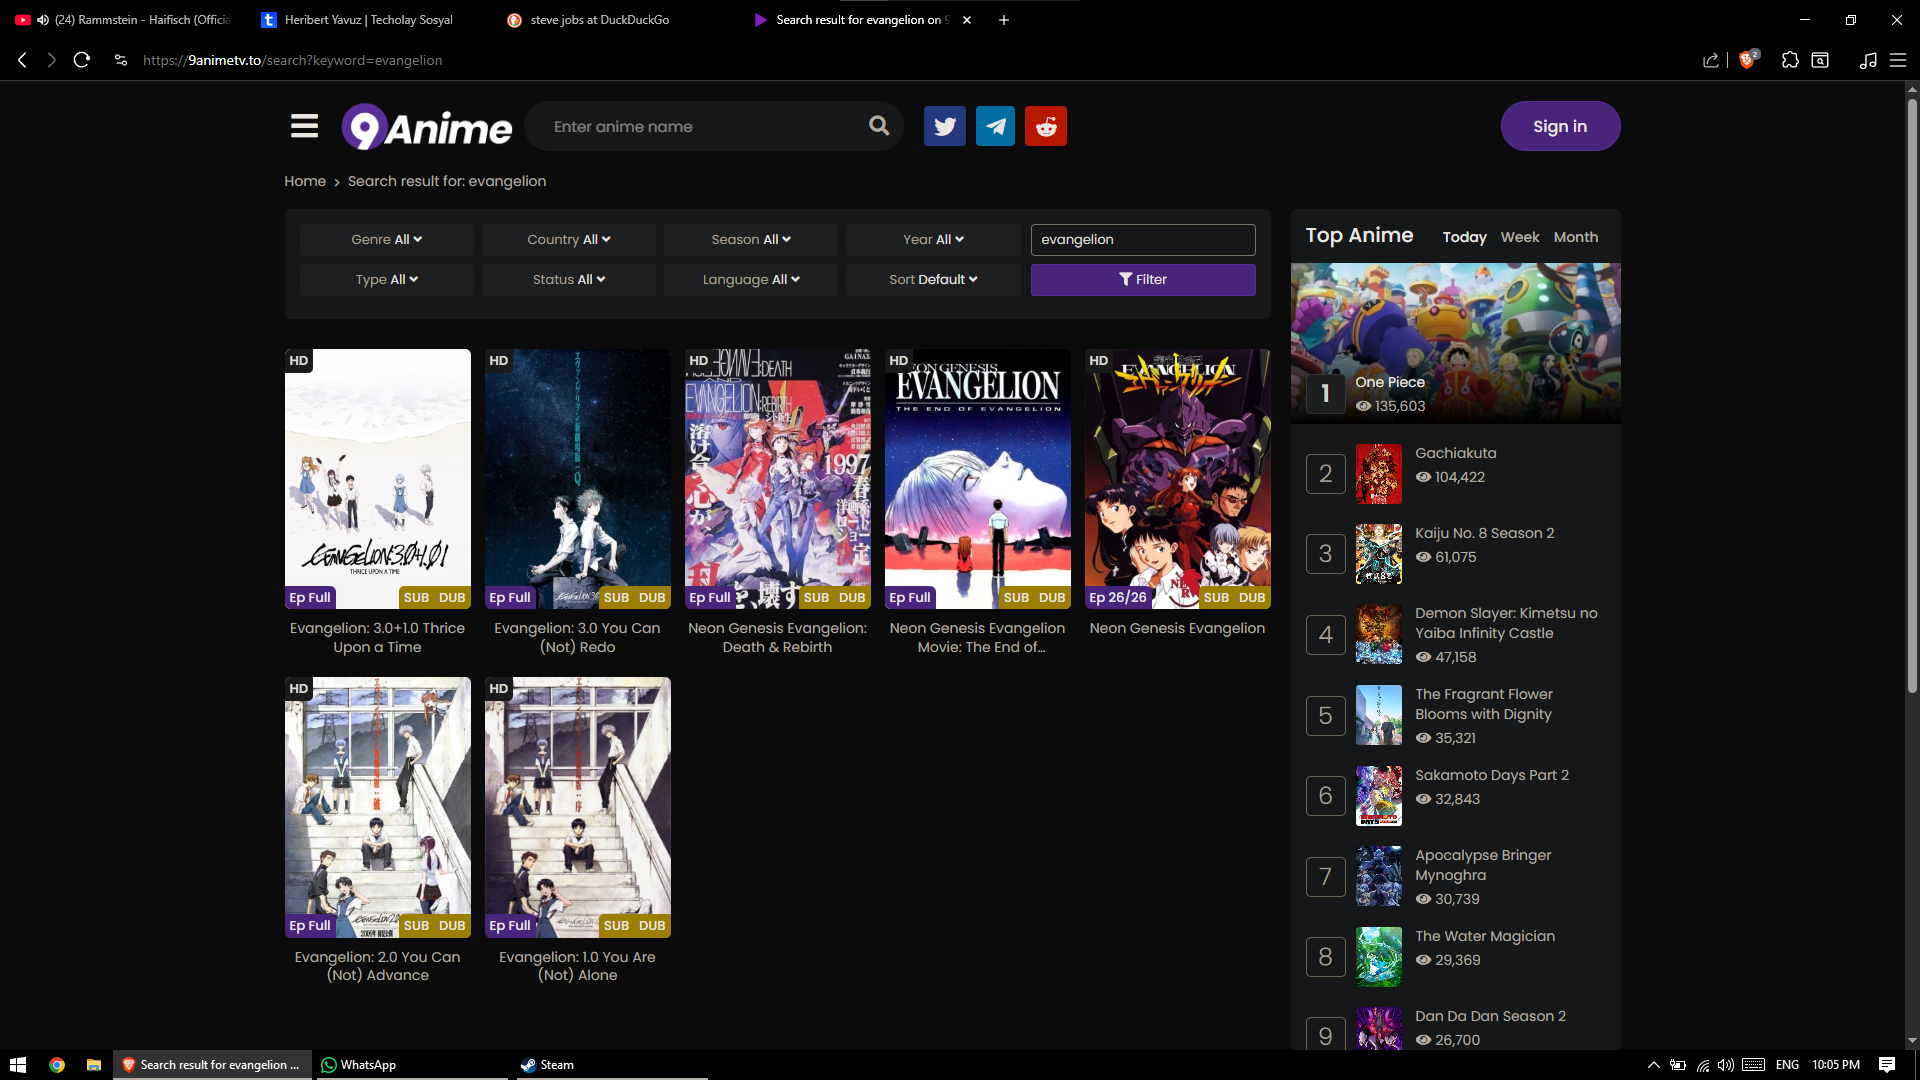
Task: Expand the Genre filter dropdown
Action: 387,240
